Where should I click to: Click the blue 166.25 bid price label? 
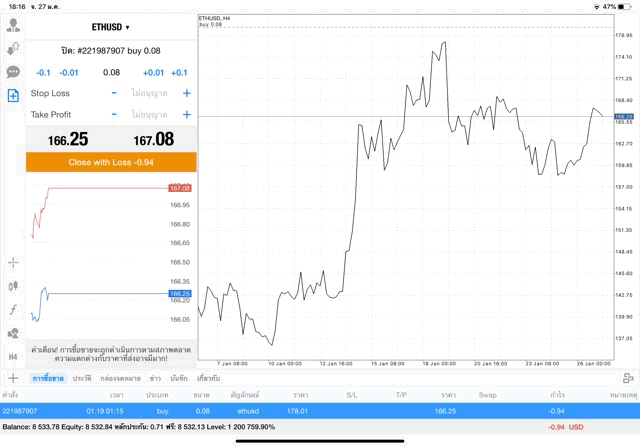(180, 294)
